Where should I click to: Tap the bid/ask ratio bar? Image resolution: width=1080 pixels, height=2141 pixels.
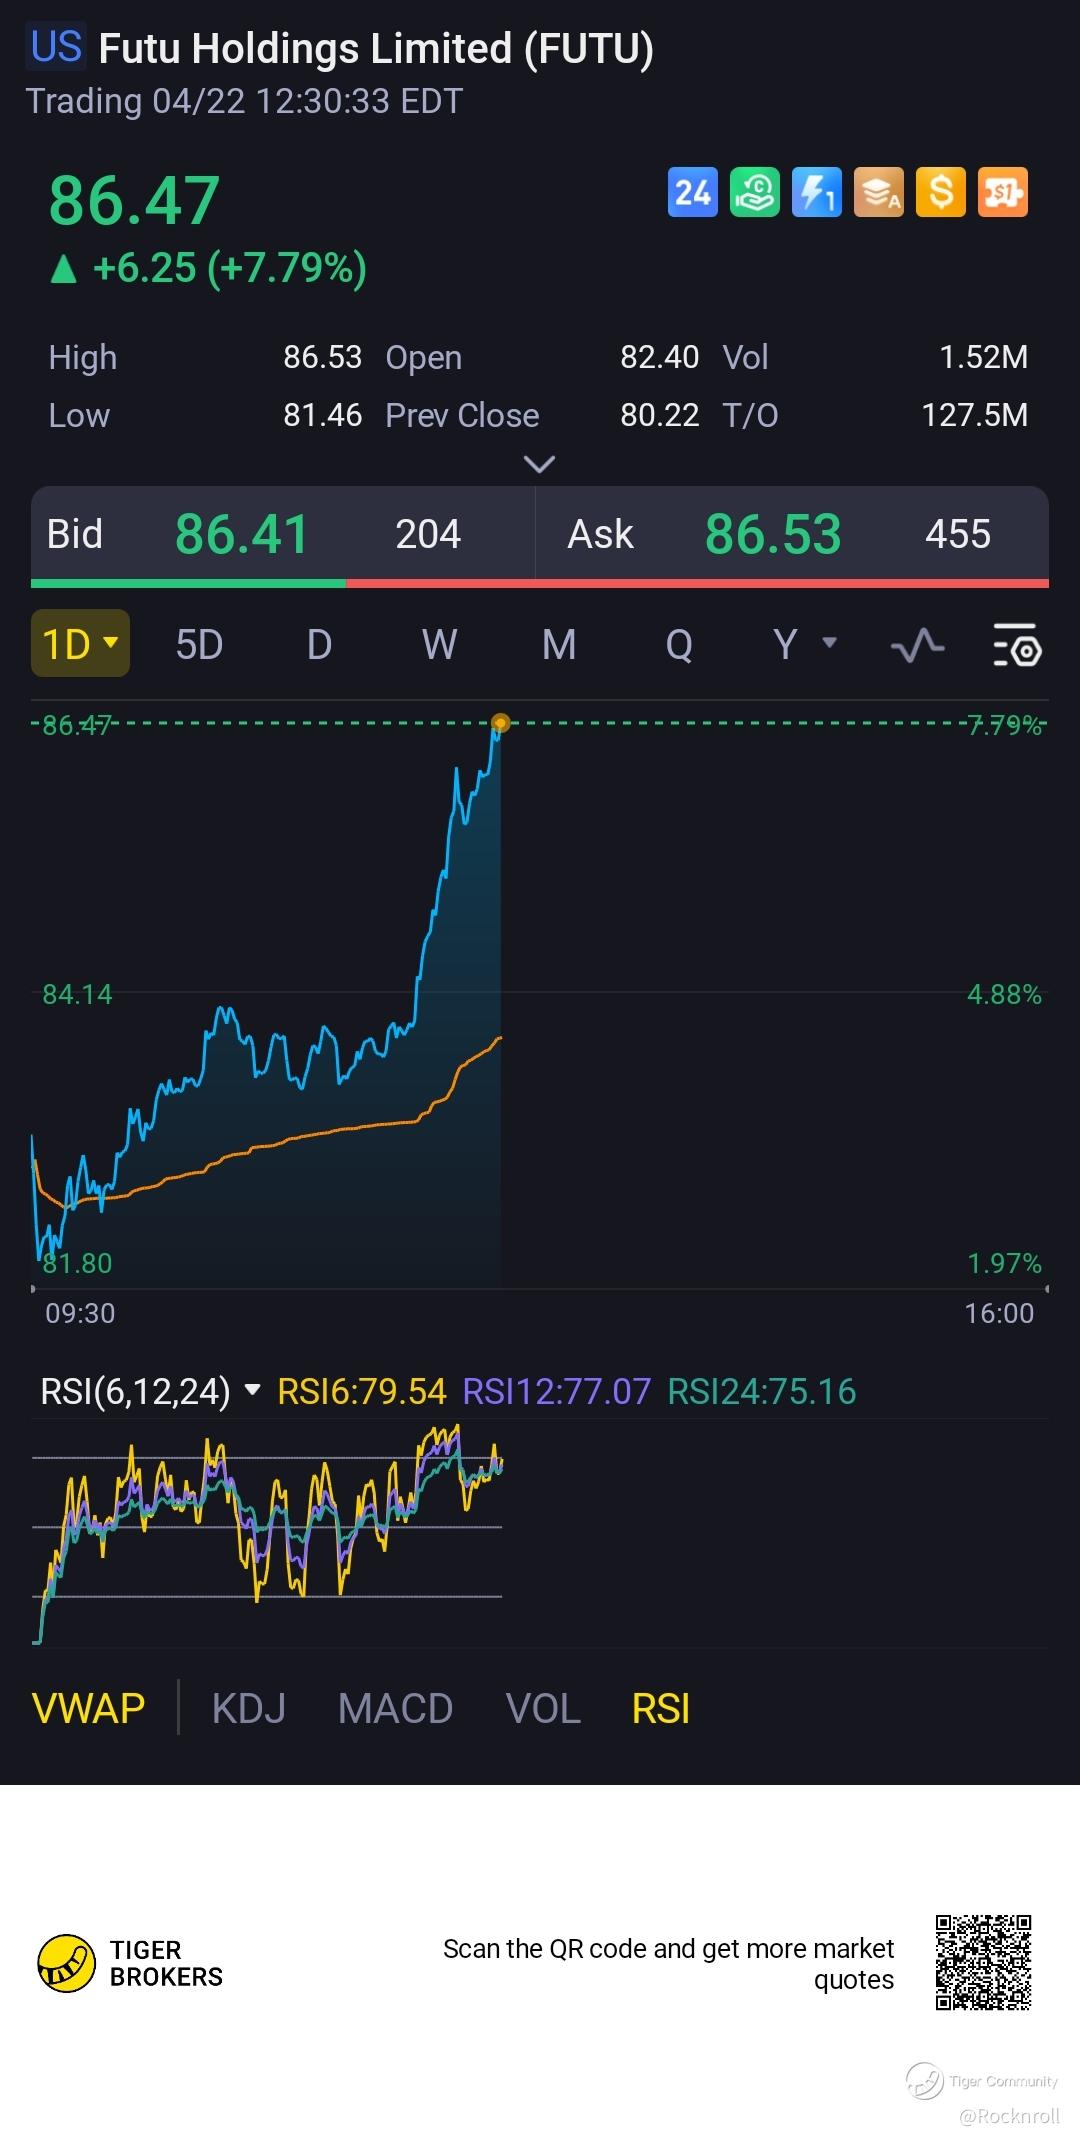point(540,583)
